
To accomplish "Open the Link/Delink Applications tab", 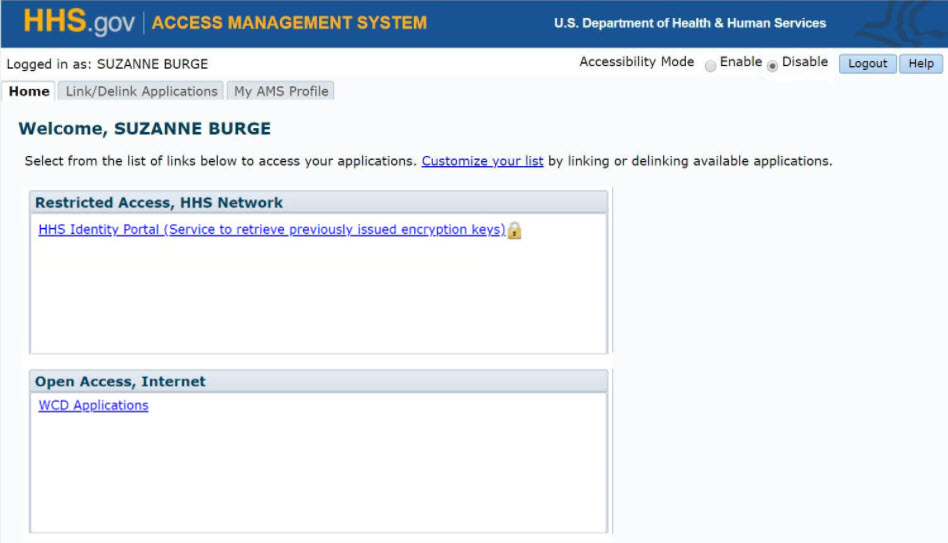I will (x=141, y=91).
